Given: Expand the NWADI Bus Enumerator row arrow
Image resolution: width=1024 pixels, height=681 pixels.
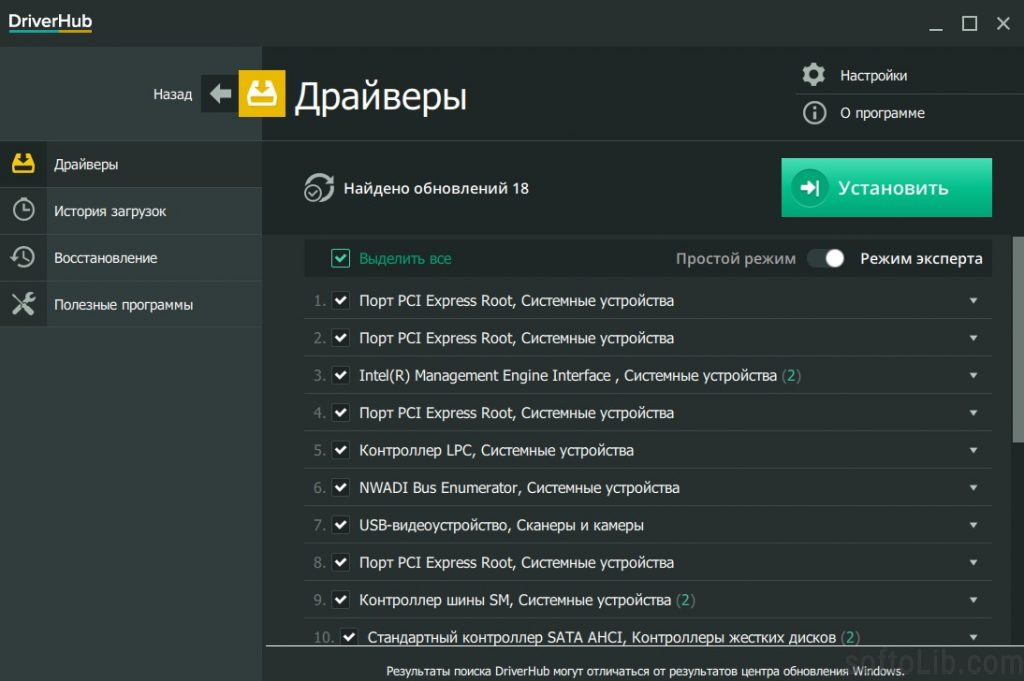Looking at the screenshot, I should pyautogui.click(x=973, y=487).
